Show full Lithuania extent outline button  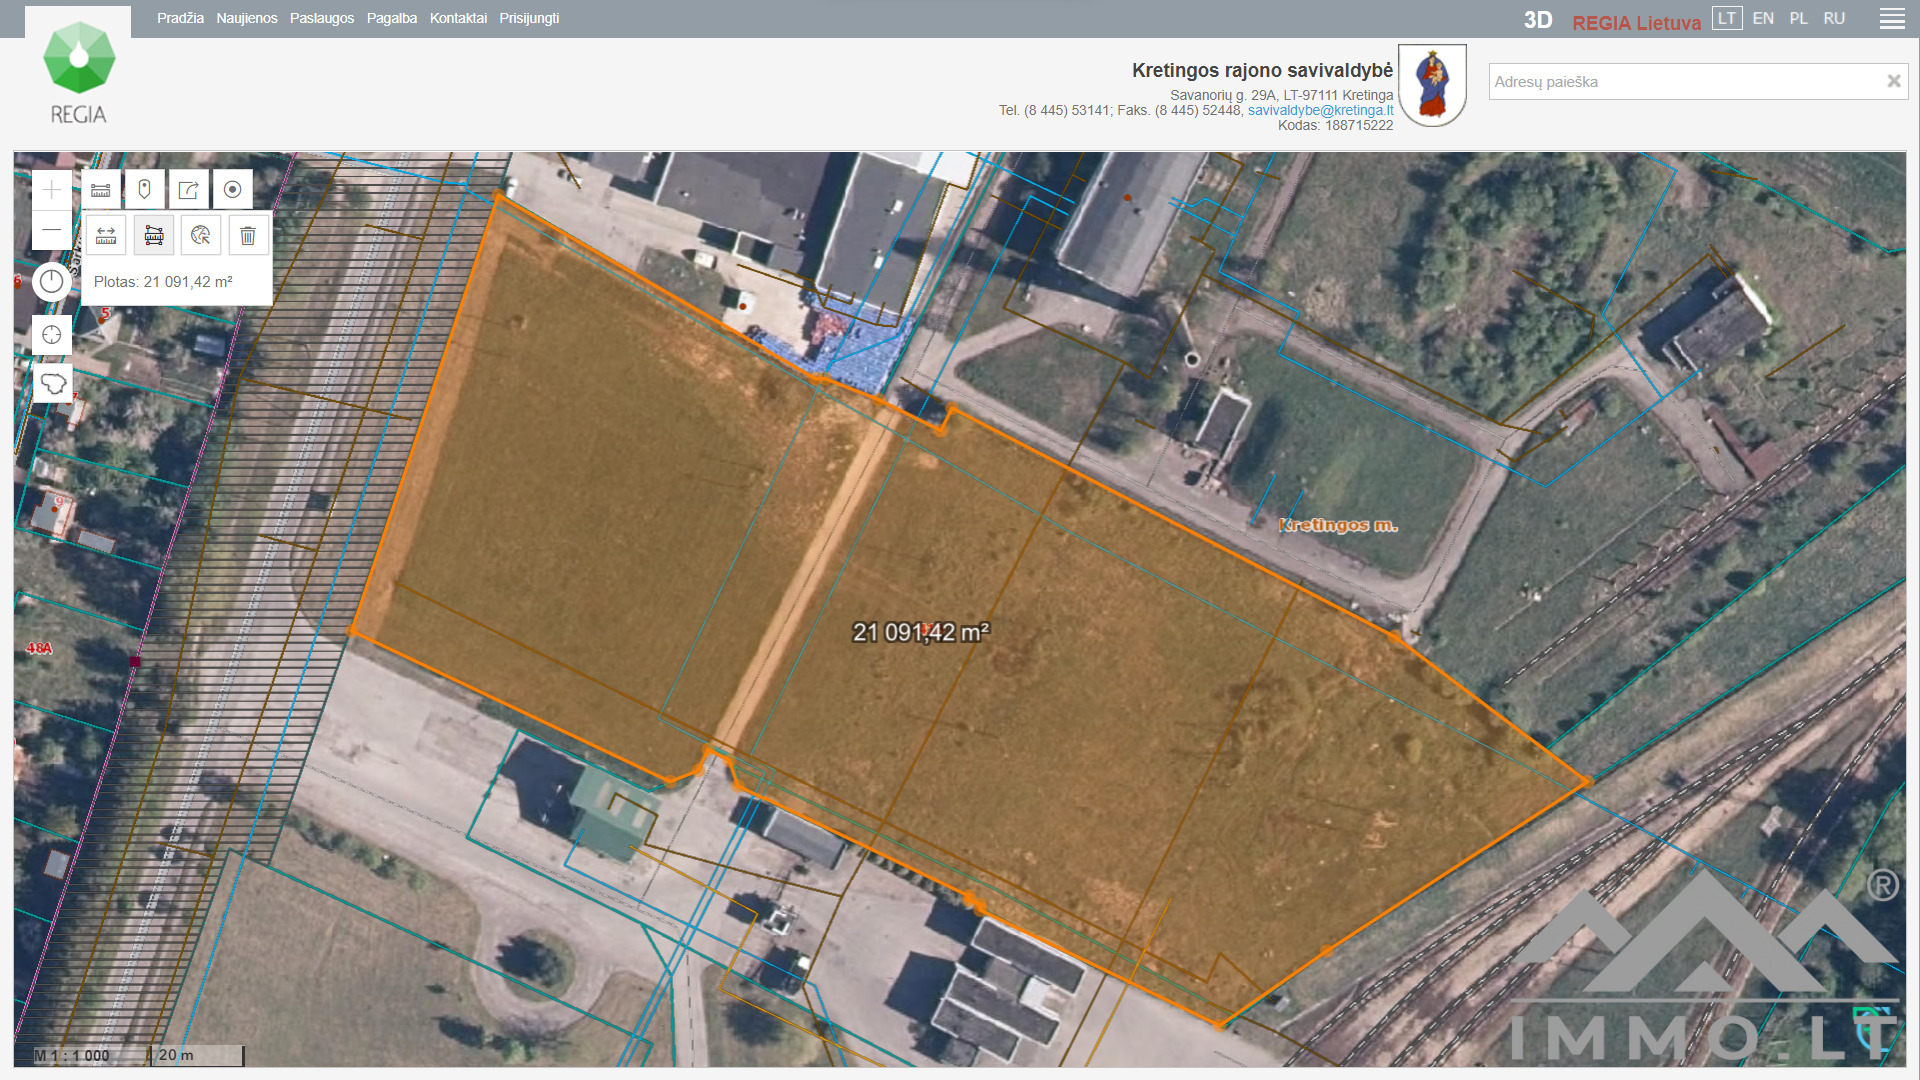[52, 383]
